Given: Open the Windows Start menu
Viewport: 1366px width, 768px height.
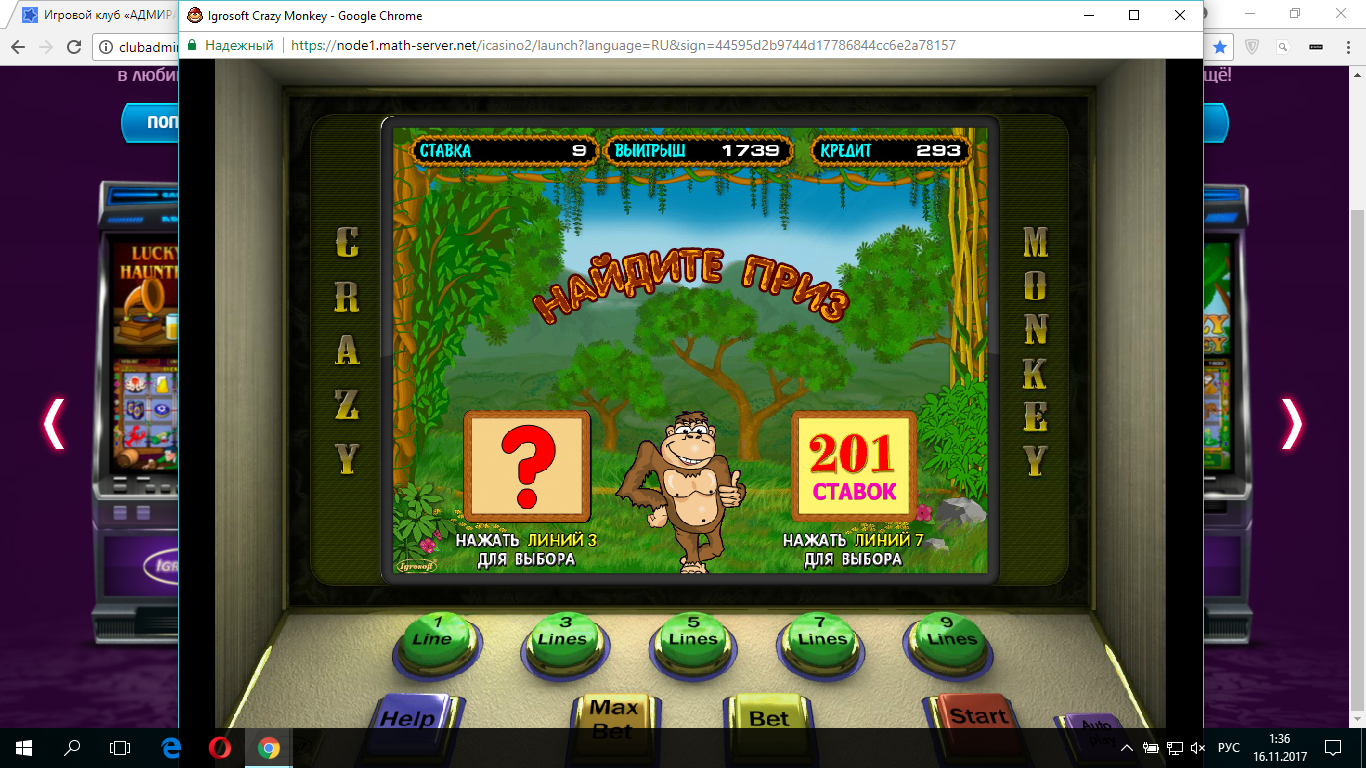Looking at the screenshot, I should (x=24, y=748).
